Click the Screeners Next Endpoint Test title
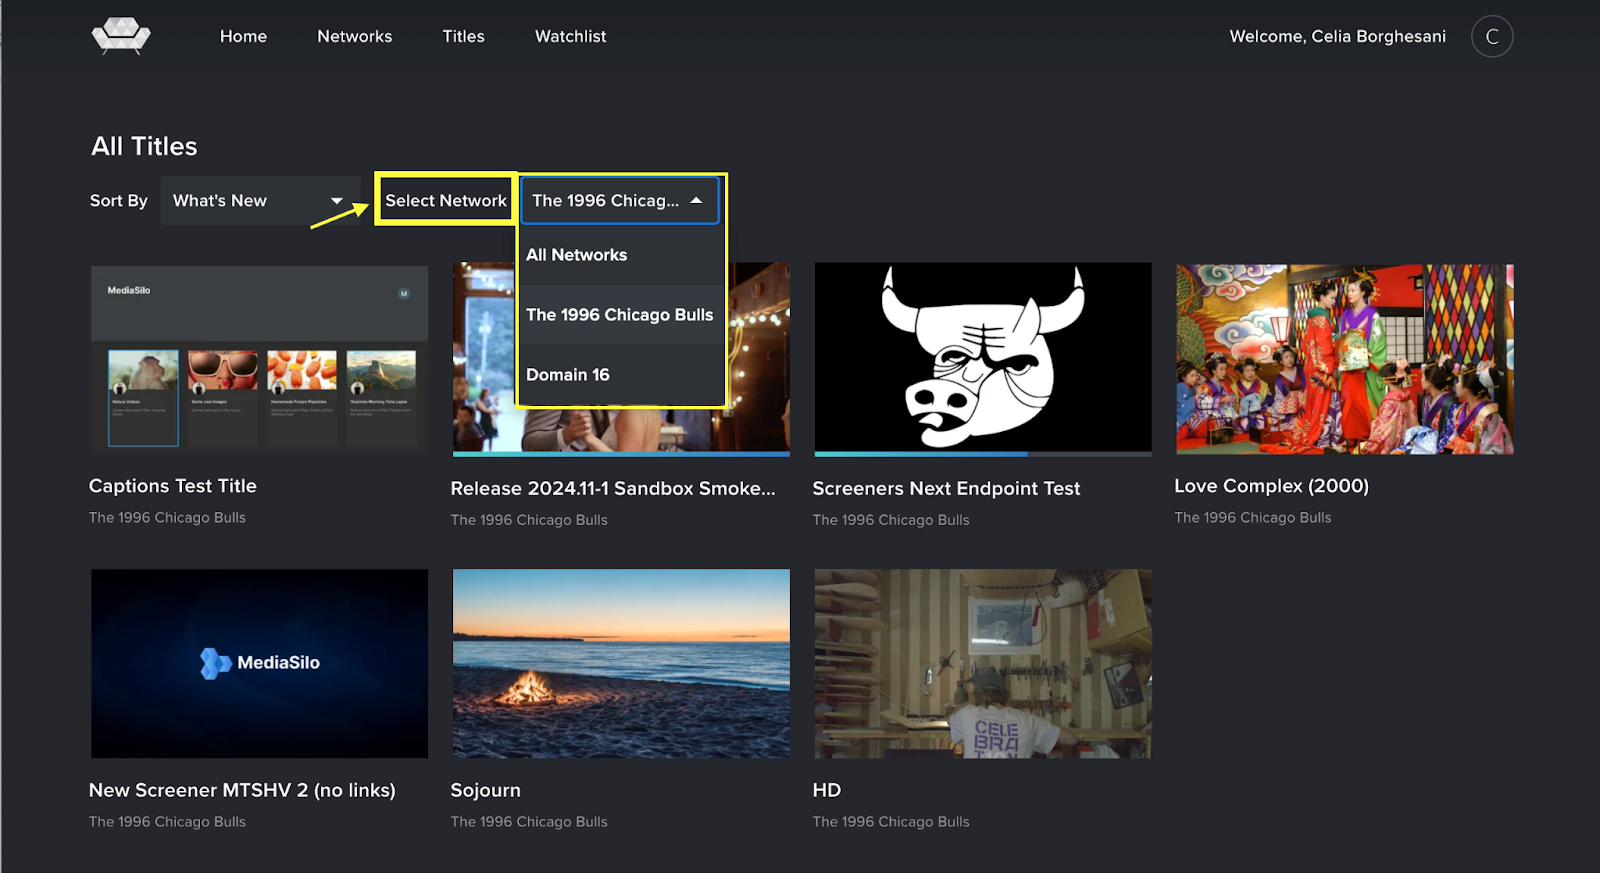 coord(946,488)
